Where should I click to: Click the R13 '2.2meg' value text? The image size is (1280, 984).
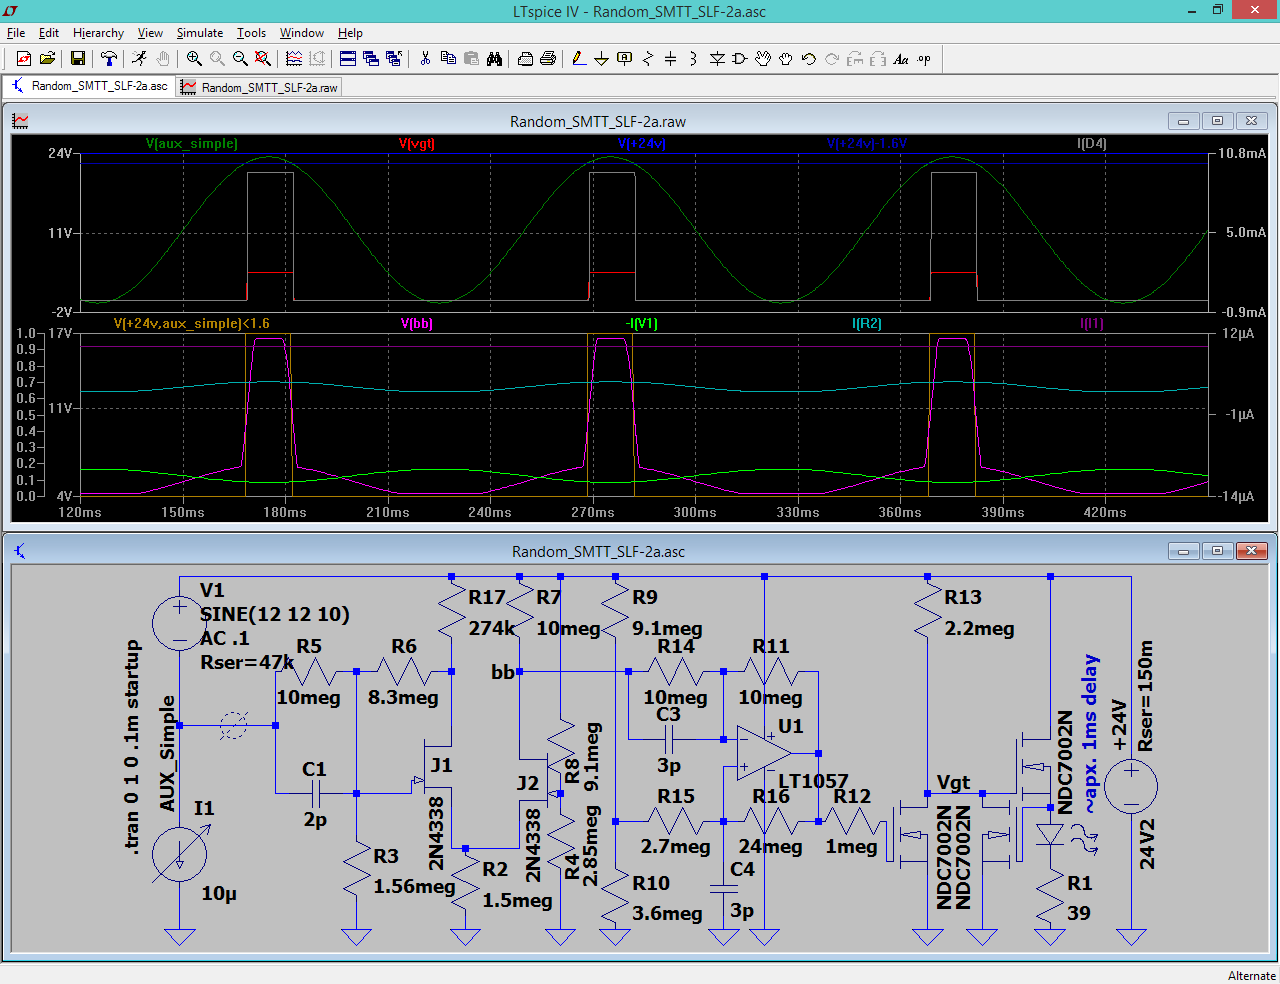pos(979,629)
